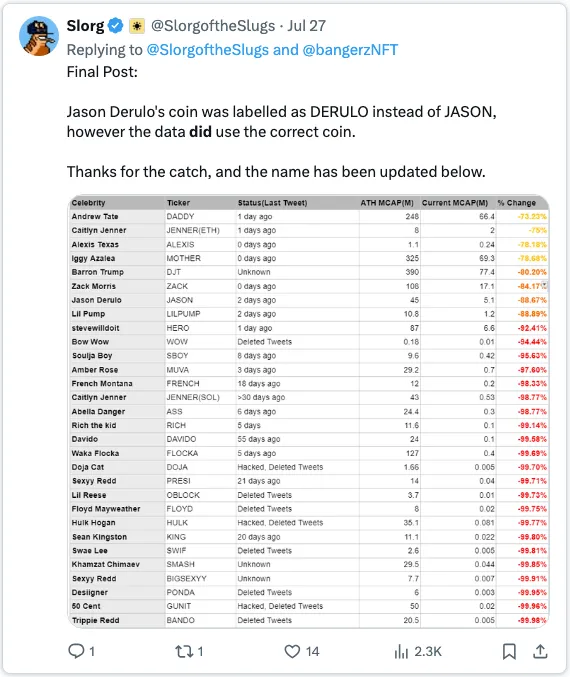Click the Jason Derulo JASON row
Screen dimensions: 570x677
tap(309, 300)
